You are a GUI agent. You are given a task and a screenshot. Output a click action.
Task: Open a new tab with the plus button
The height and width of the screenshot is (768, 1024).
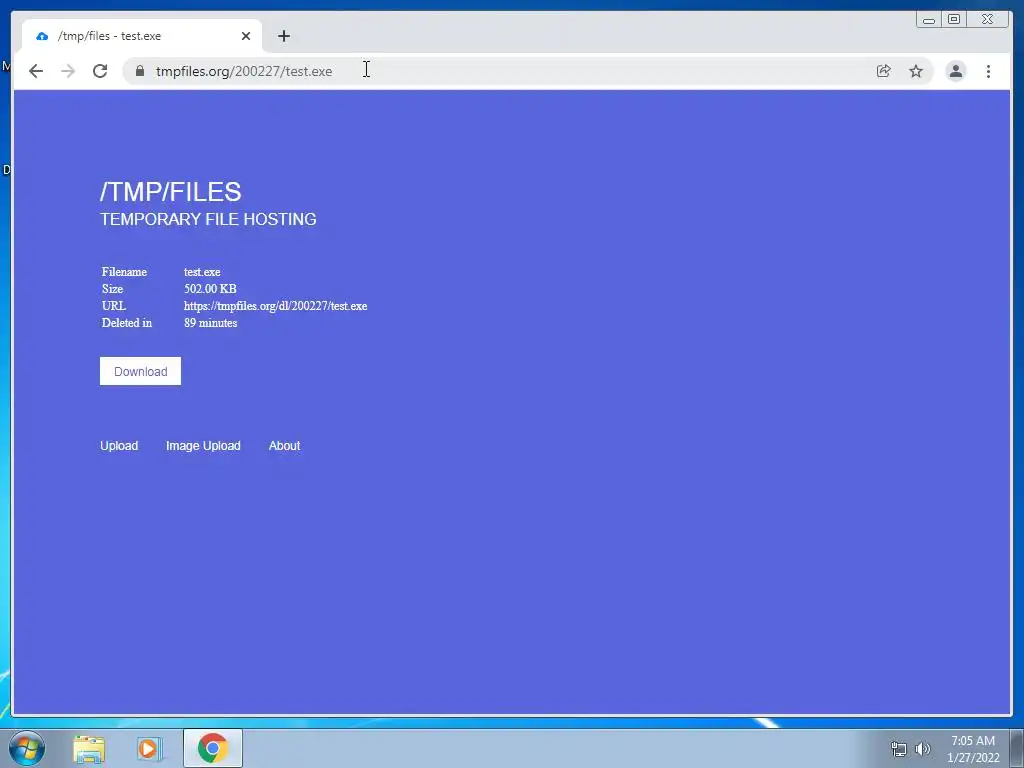point(283,36)
